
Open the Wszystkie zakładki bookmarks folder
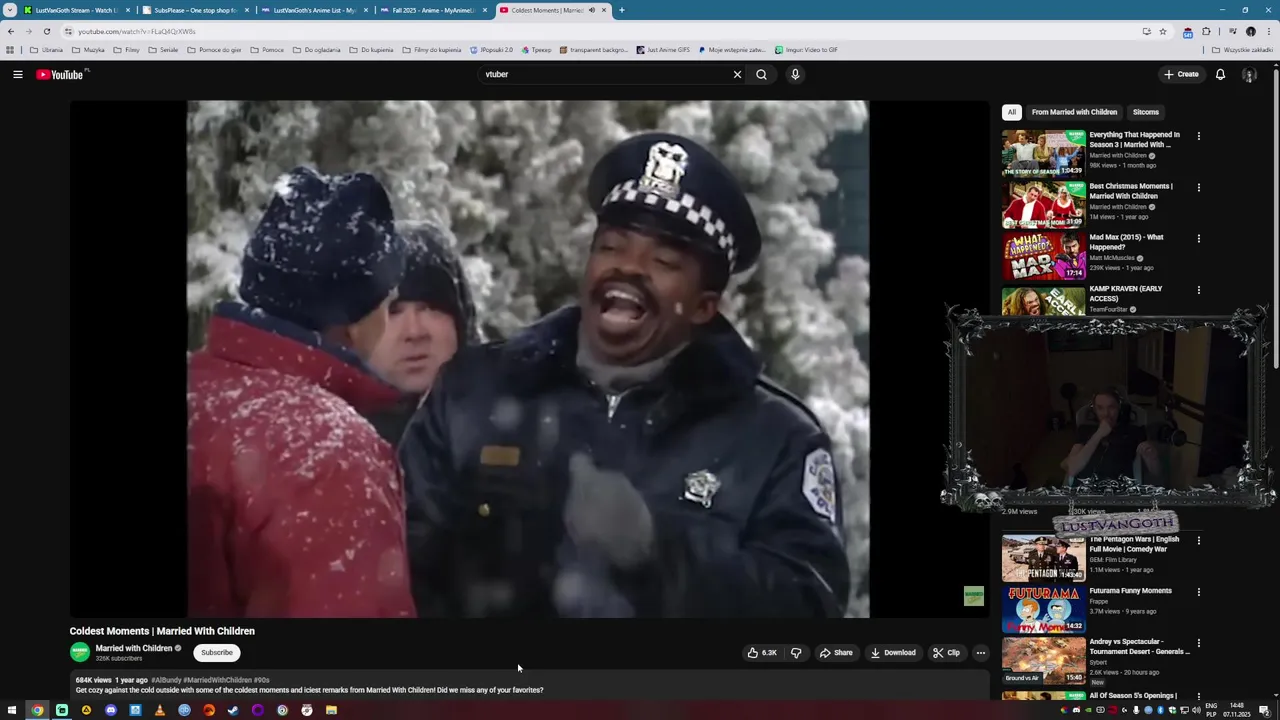click(x=1242, y=49)
